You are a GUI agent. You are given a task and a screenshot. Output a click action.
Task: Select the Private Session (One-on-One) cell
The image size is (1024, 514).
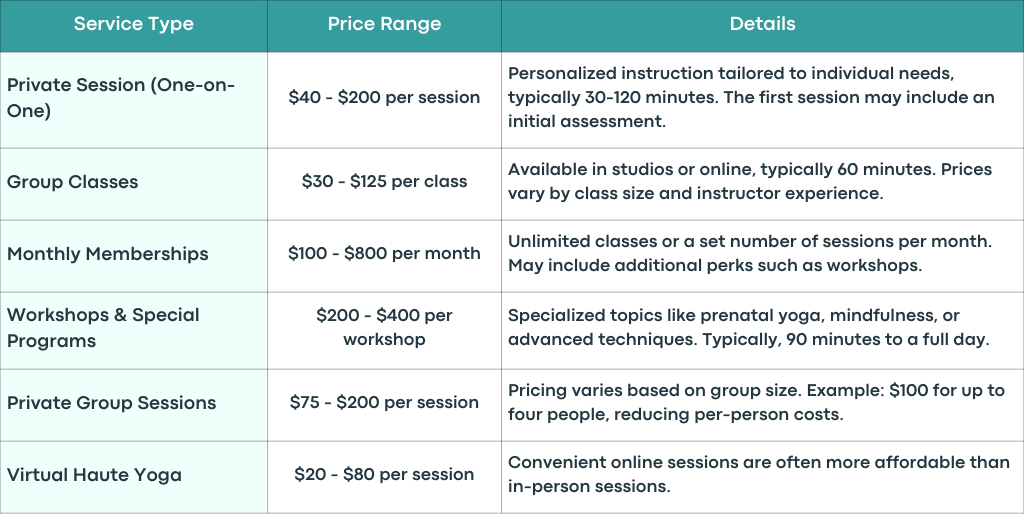[133, 100]
